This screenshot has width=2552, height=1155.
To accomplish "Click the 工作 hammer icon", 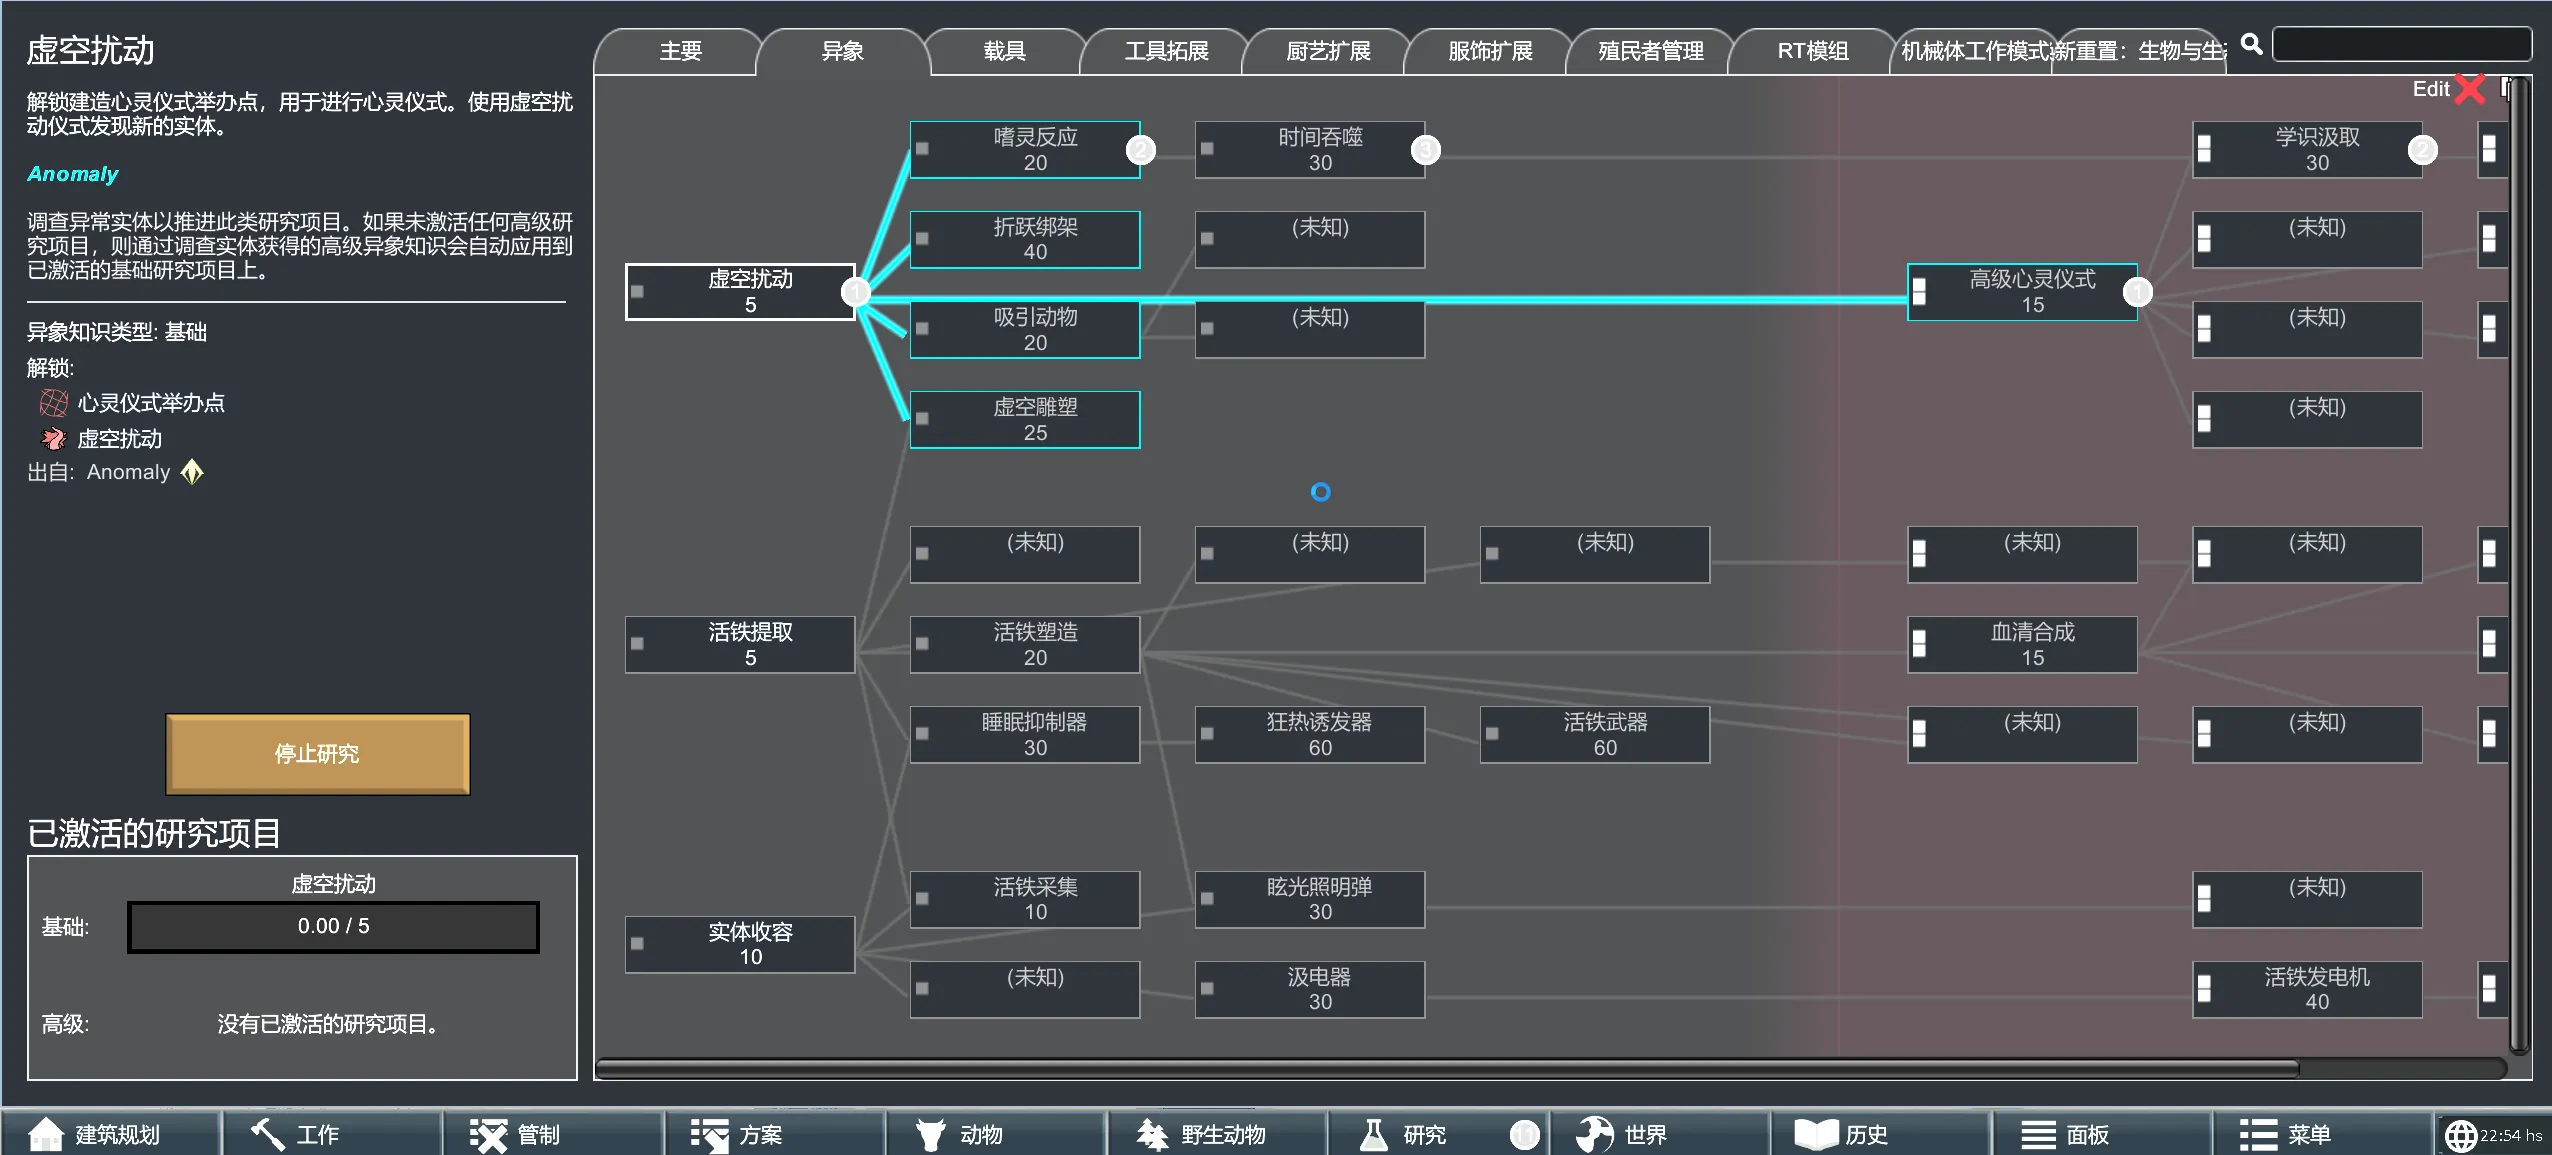I will click(x=267, y=1134).
